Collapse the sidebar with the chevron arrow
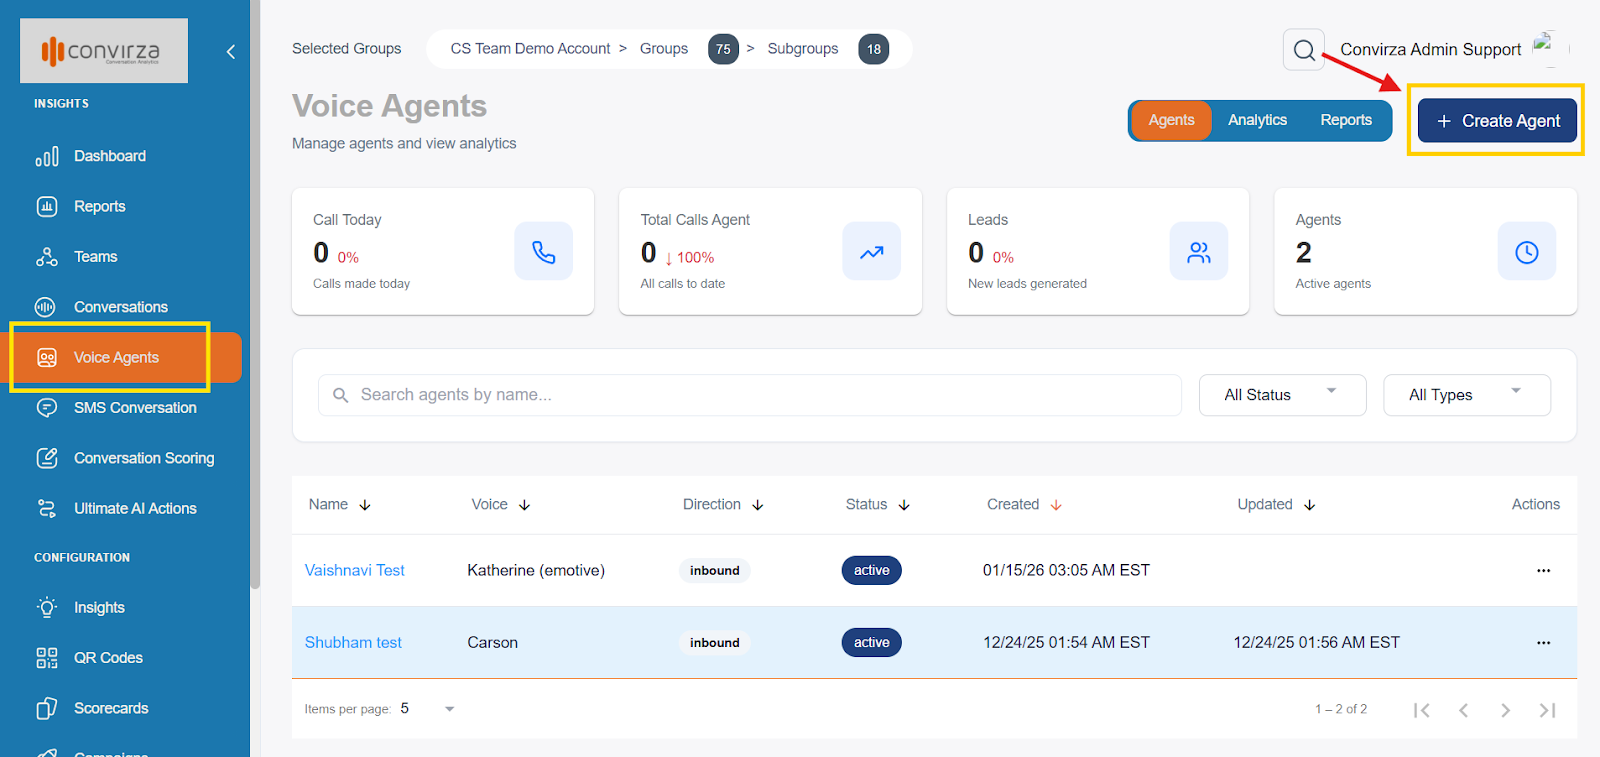Image resolution: width=1600 pixels, height=757 pixels. click(231, 52)
